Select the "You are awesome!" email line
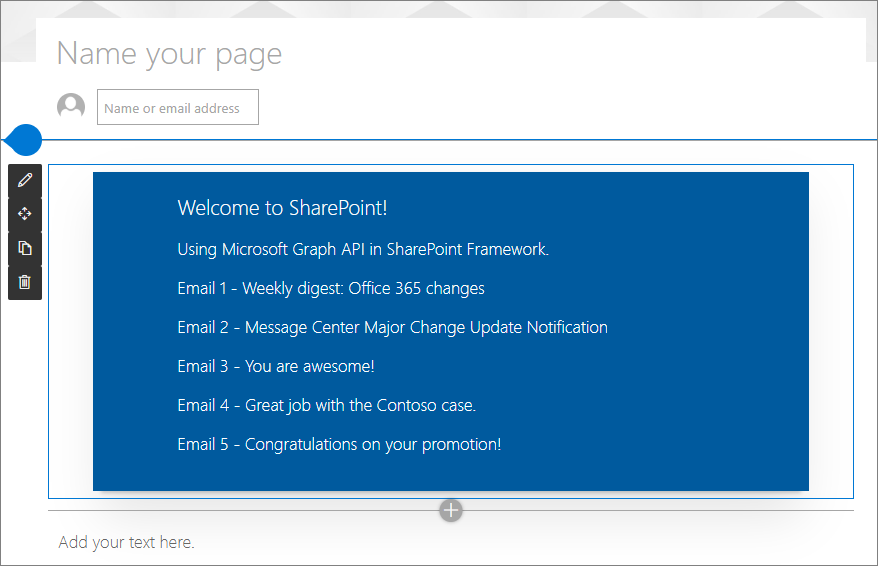878x566 pixels. [276, 366]
